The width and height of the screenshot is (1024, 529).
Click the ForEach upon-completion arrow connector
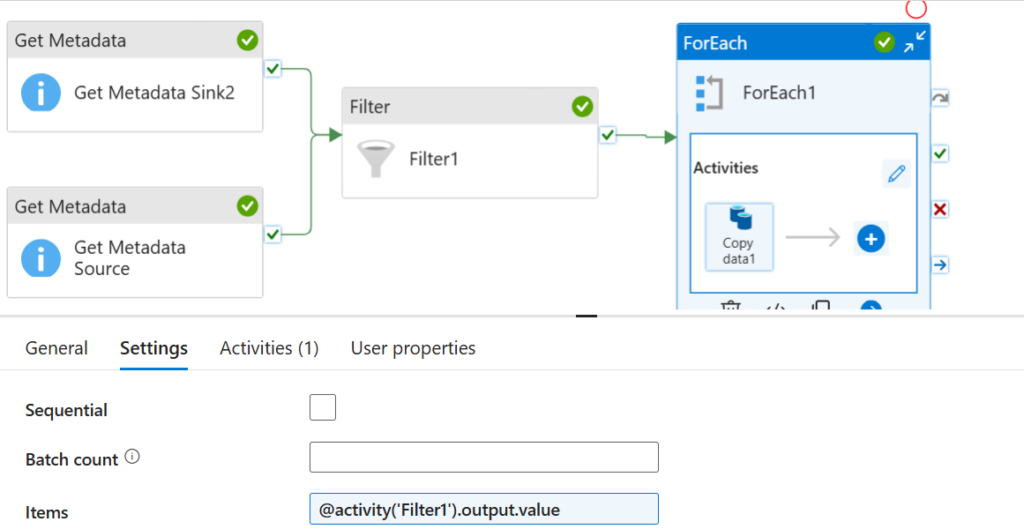pyautogui.click(x=940, y=265)
